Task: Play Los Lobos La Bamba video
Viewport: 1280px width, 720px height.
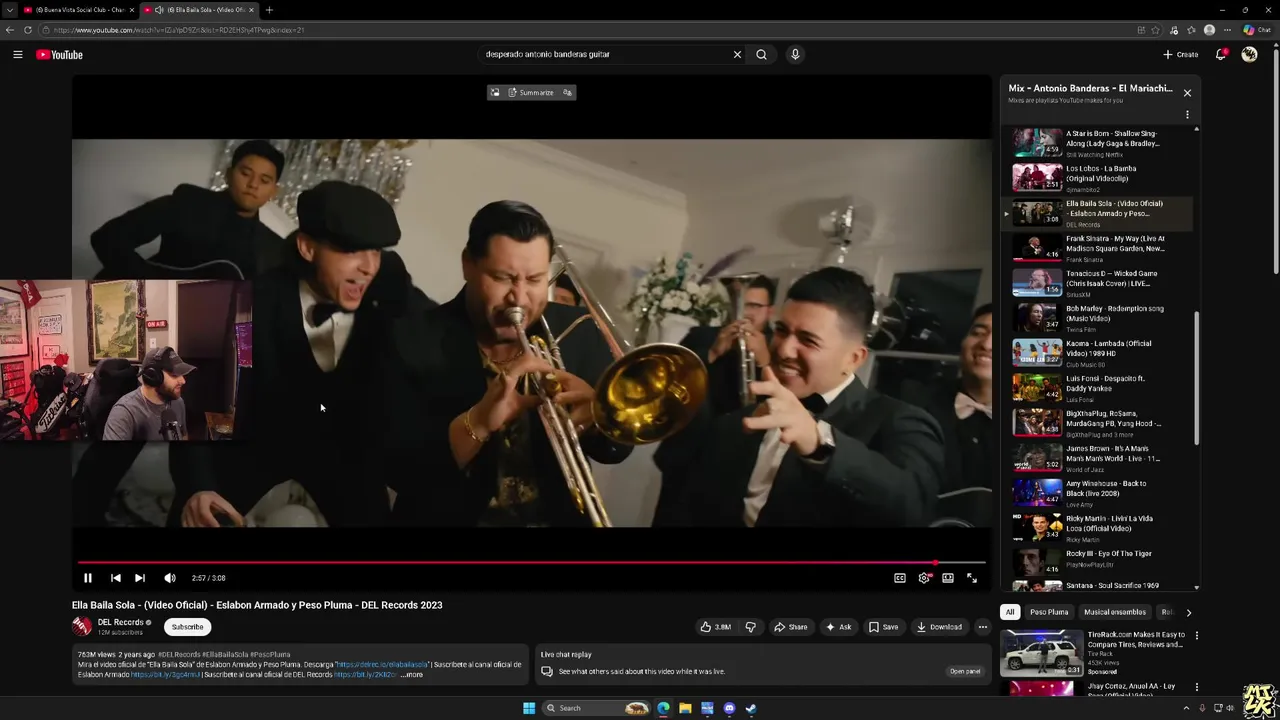Action: click(x=1098, y=178)
